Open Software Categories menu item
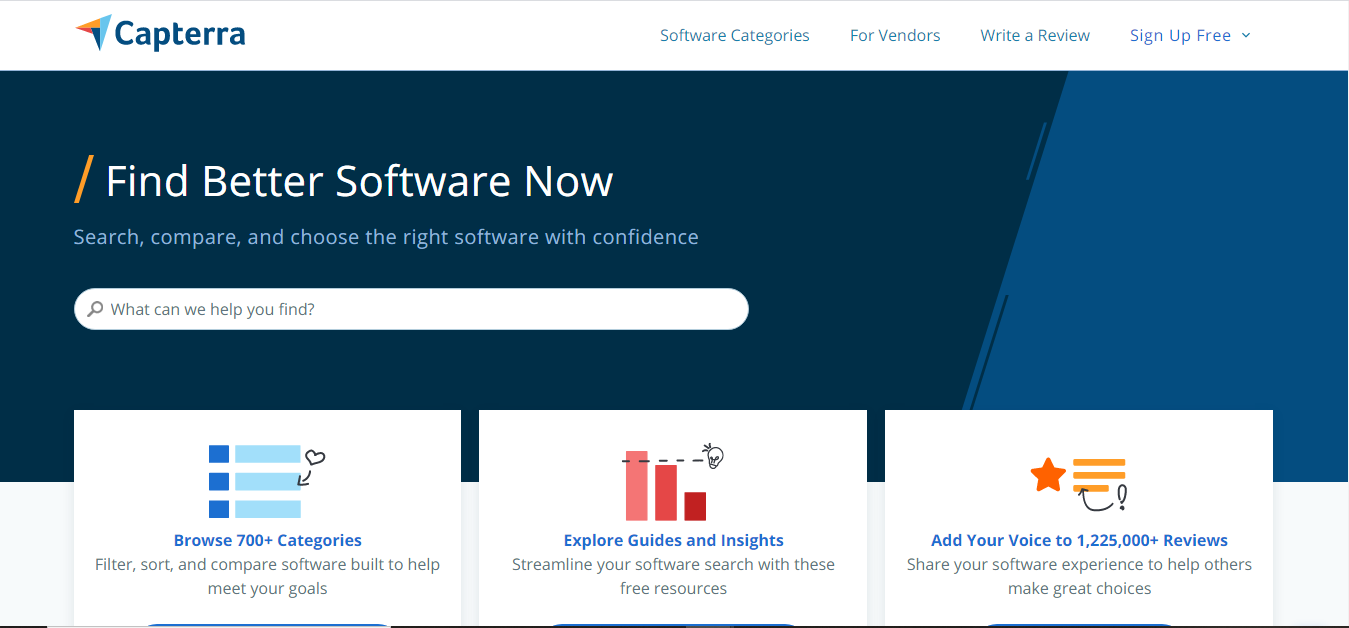The image size is (1349, 628). [x=735, y=35]
